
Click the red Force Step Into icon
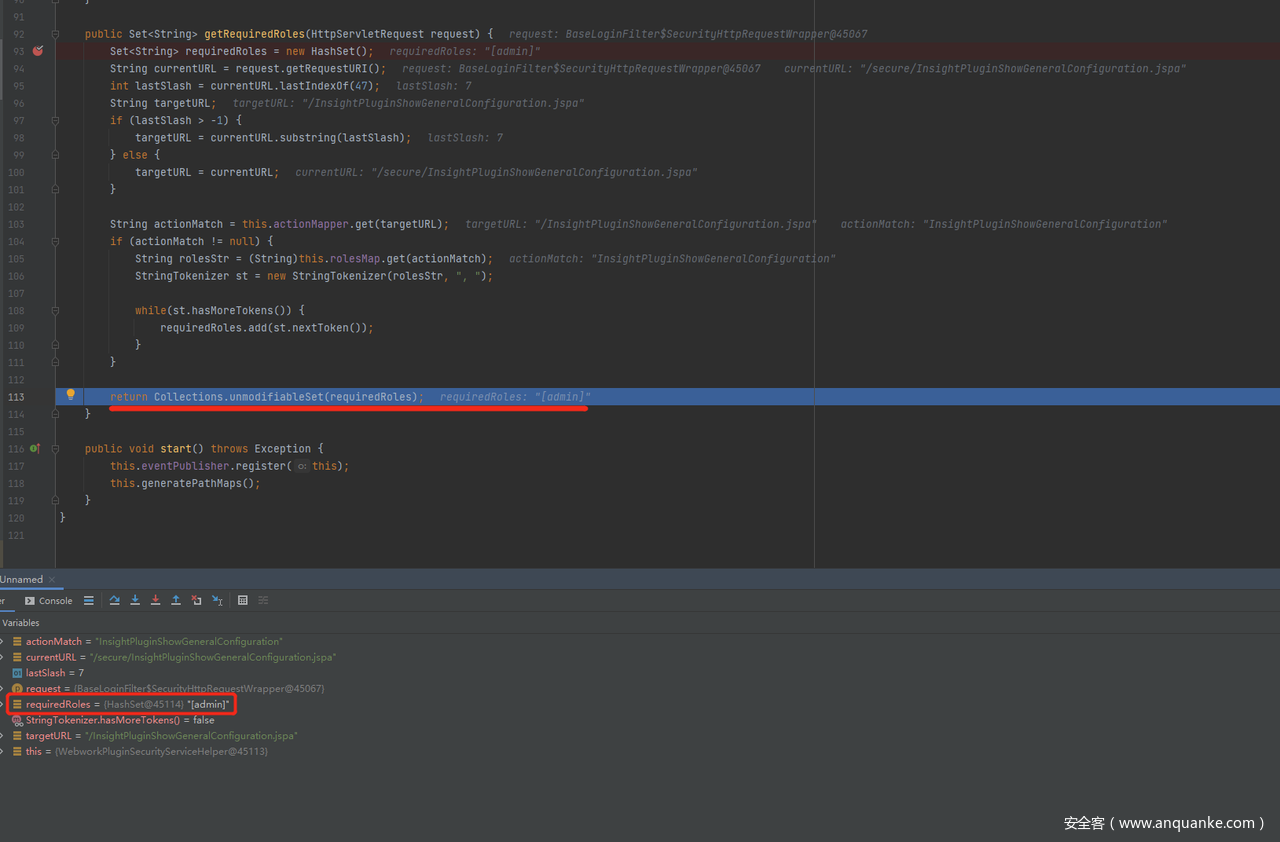155,600
